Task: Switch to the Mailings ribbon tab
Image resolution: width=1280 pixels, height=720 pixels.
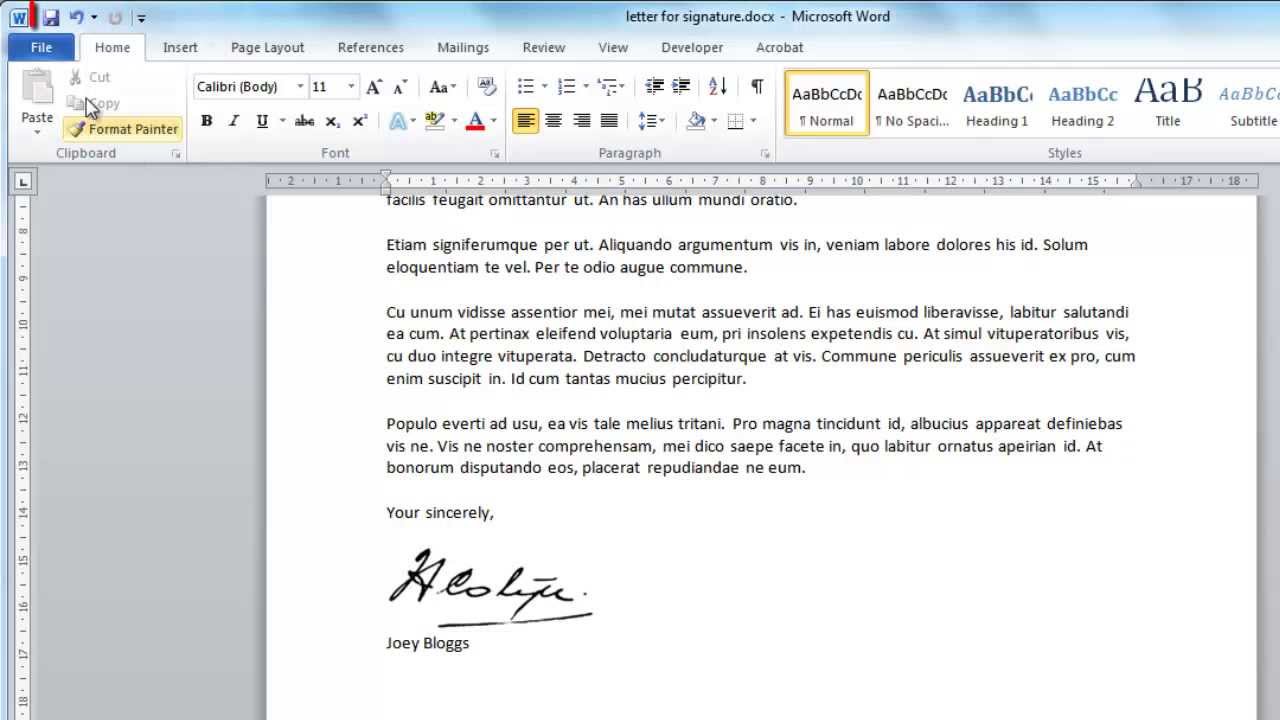Action: [463, 47]
